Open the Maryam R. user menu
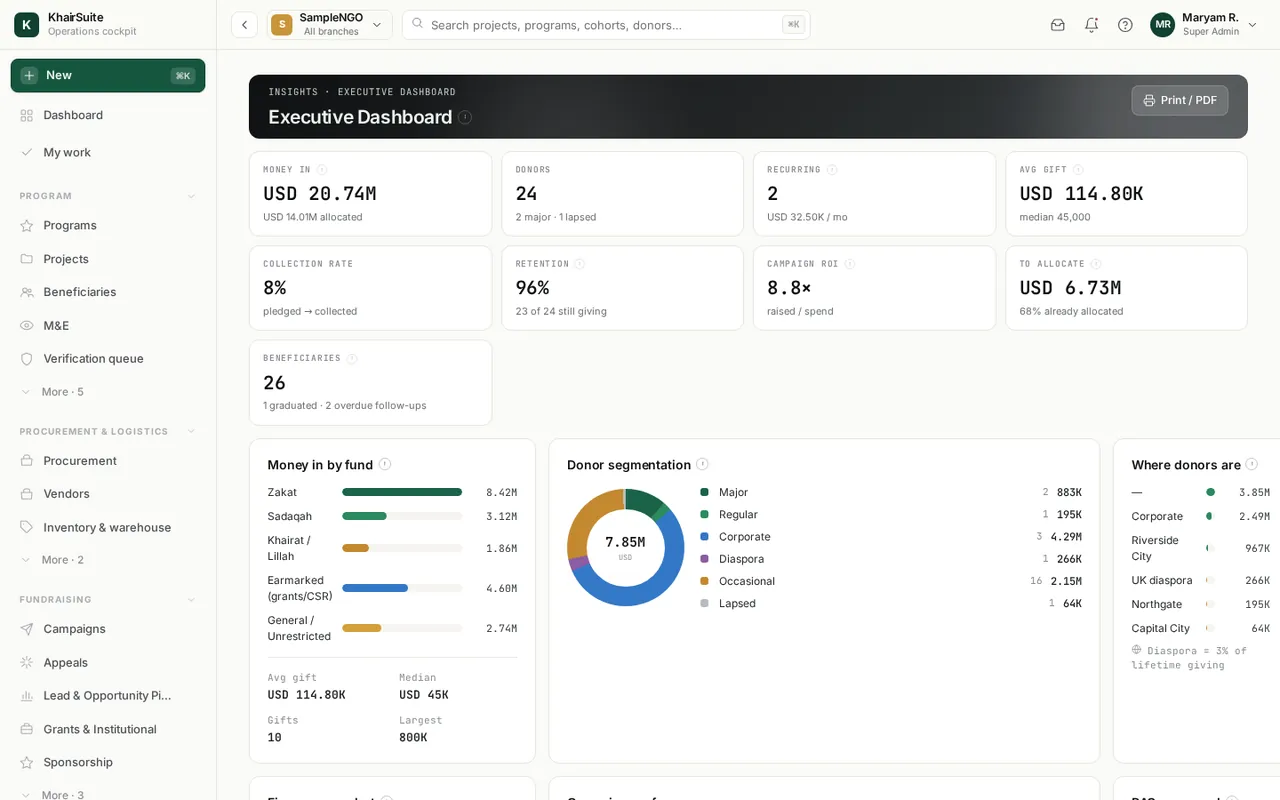Image resolution: width=1280 pixels, height=800 pixels. pyautogui.click(x=1204, y=25)
